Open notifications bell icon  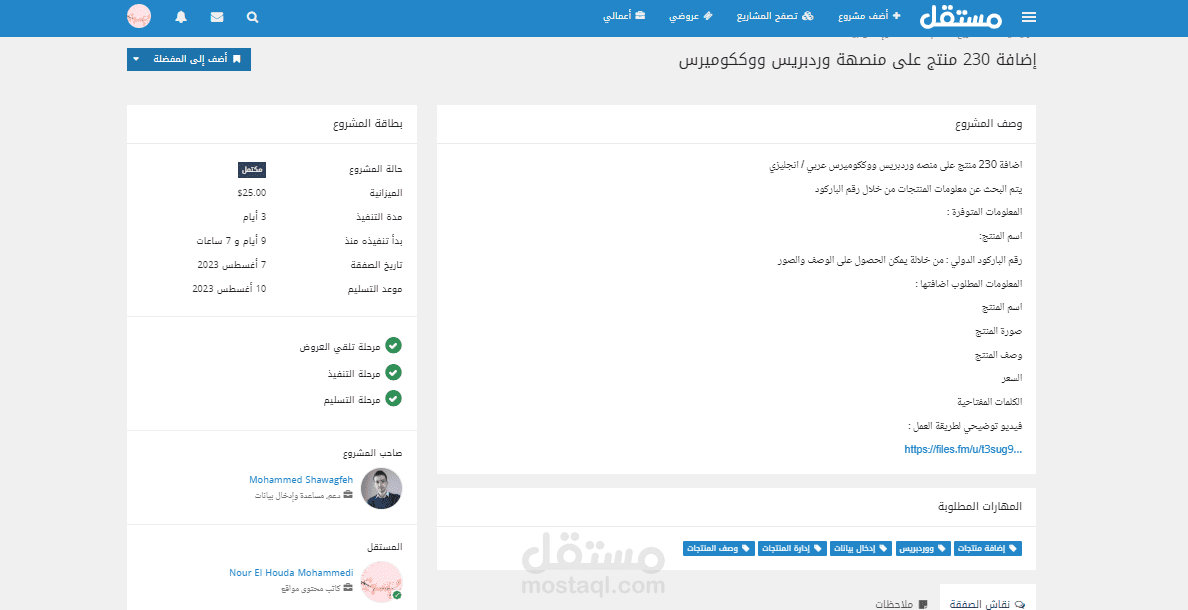[180, 17]
